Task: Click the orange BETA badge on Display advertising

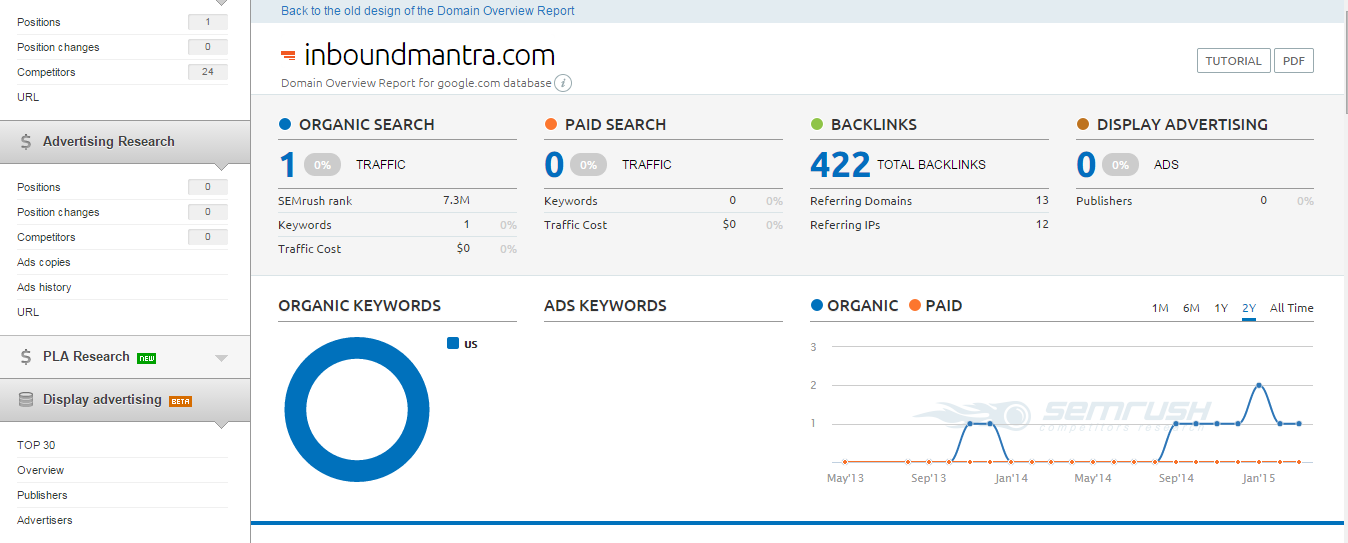Action: tap(180, 401)
